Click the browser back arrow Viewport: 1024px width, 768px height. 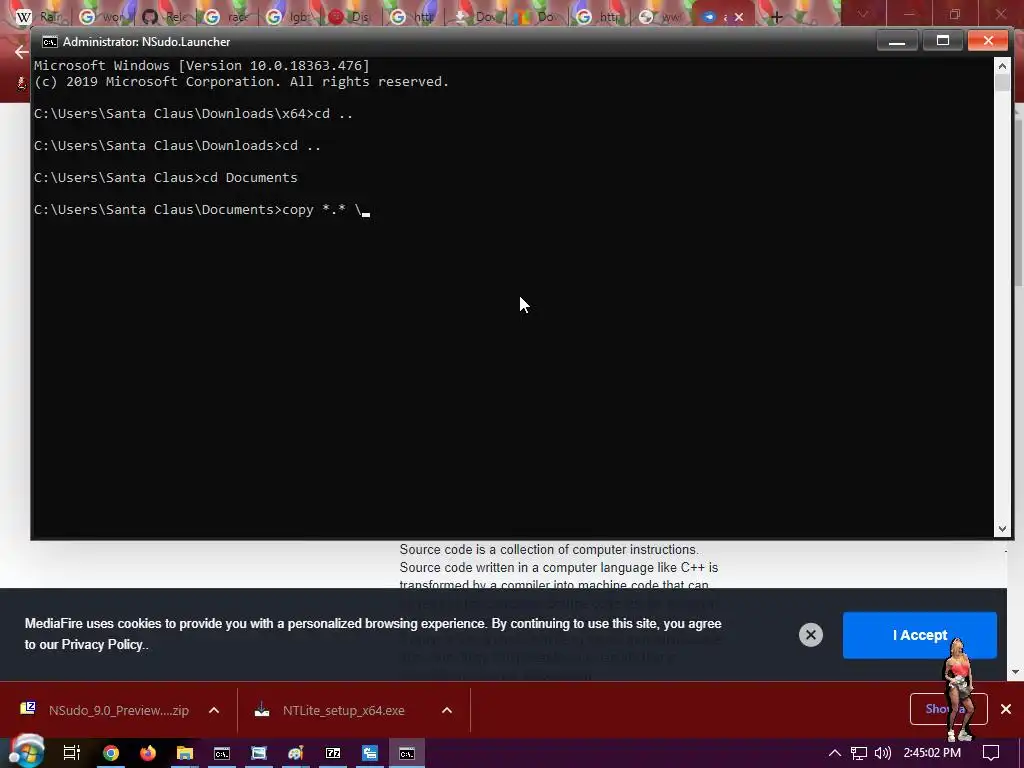pyautogui.click(x=21, y=52)
